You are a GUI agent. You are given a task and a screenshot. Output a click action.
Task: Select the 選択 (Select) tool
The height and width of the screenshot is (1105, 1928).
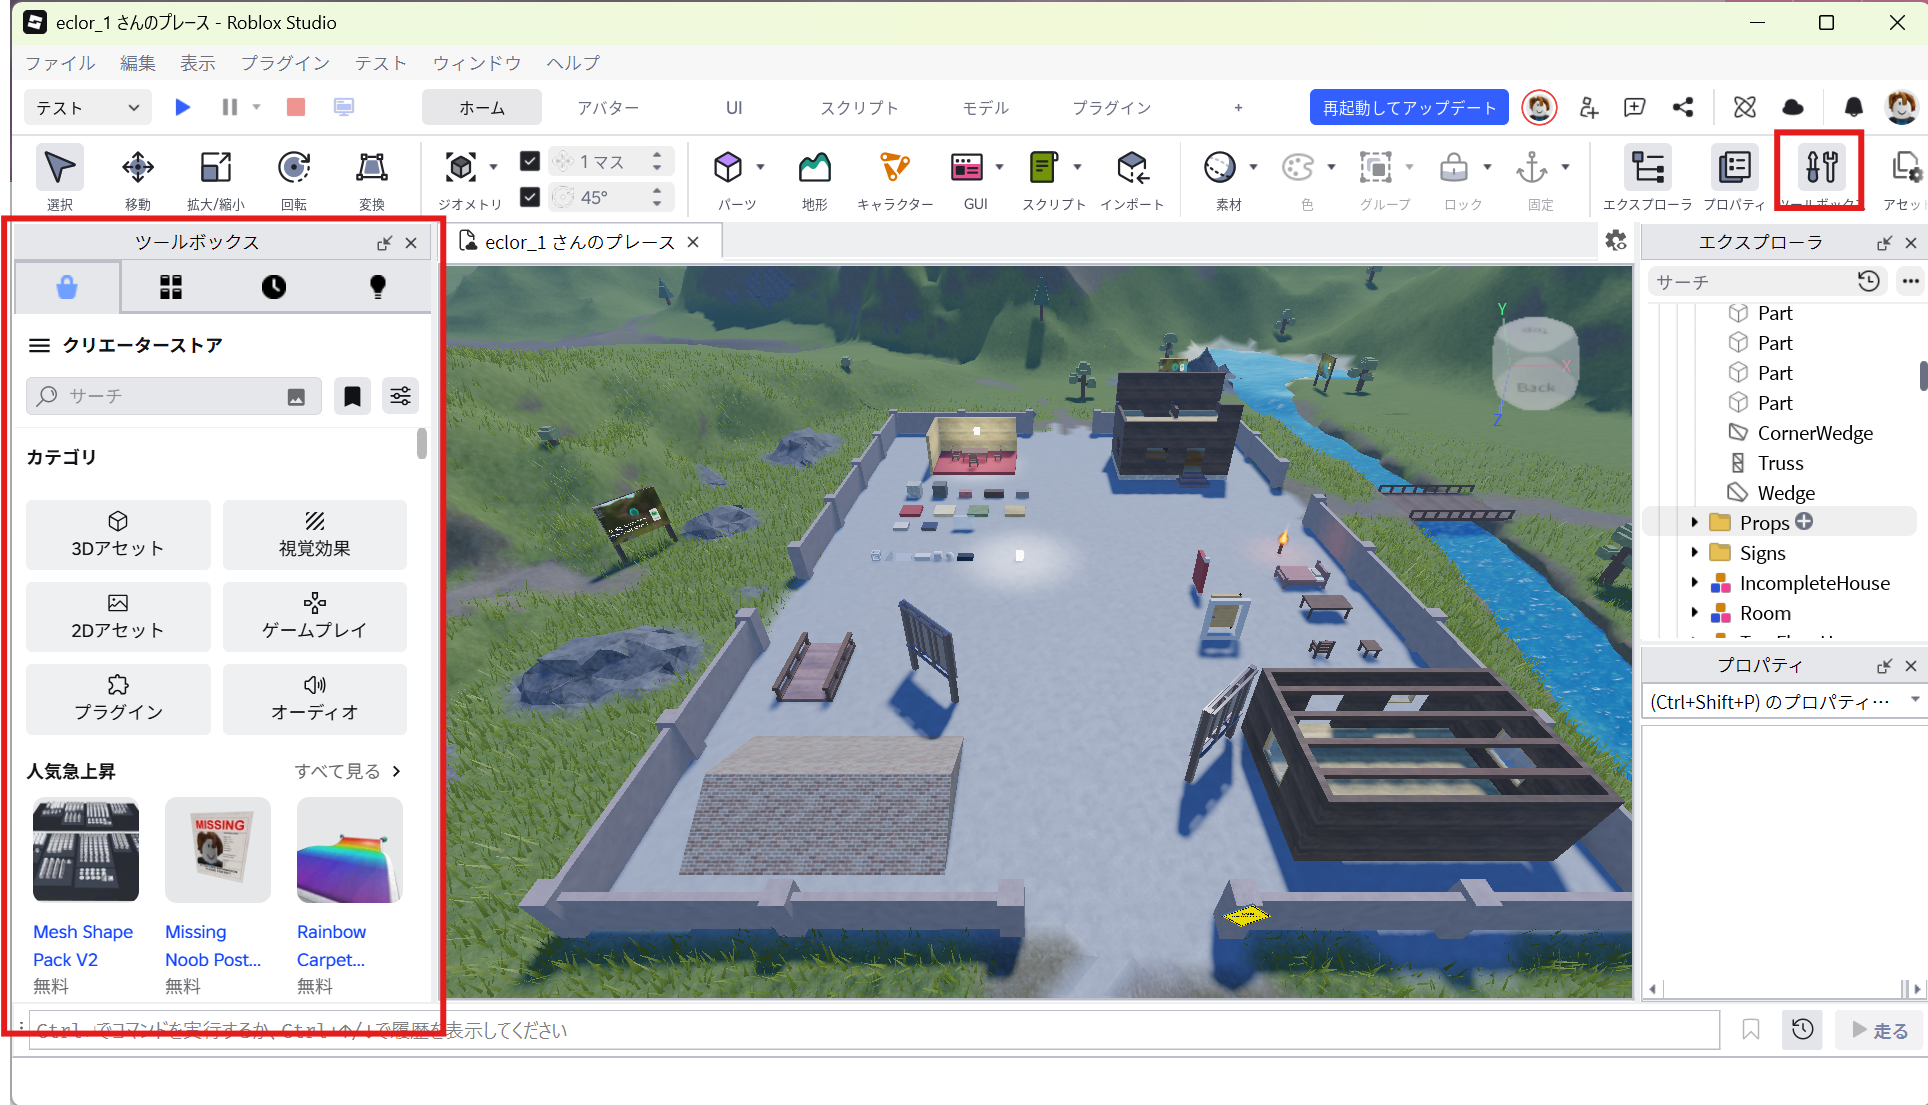pos(60,177)
